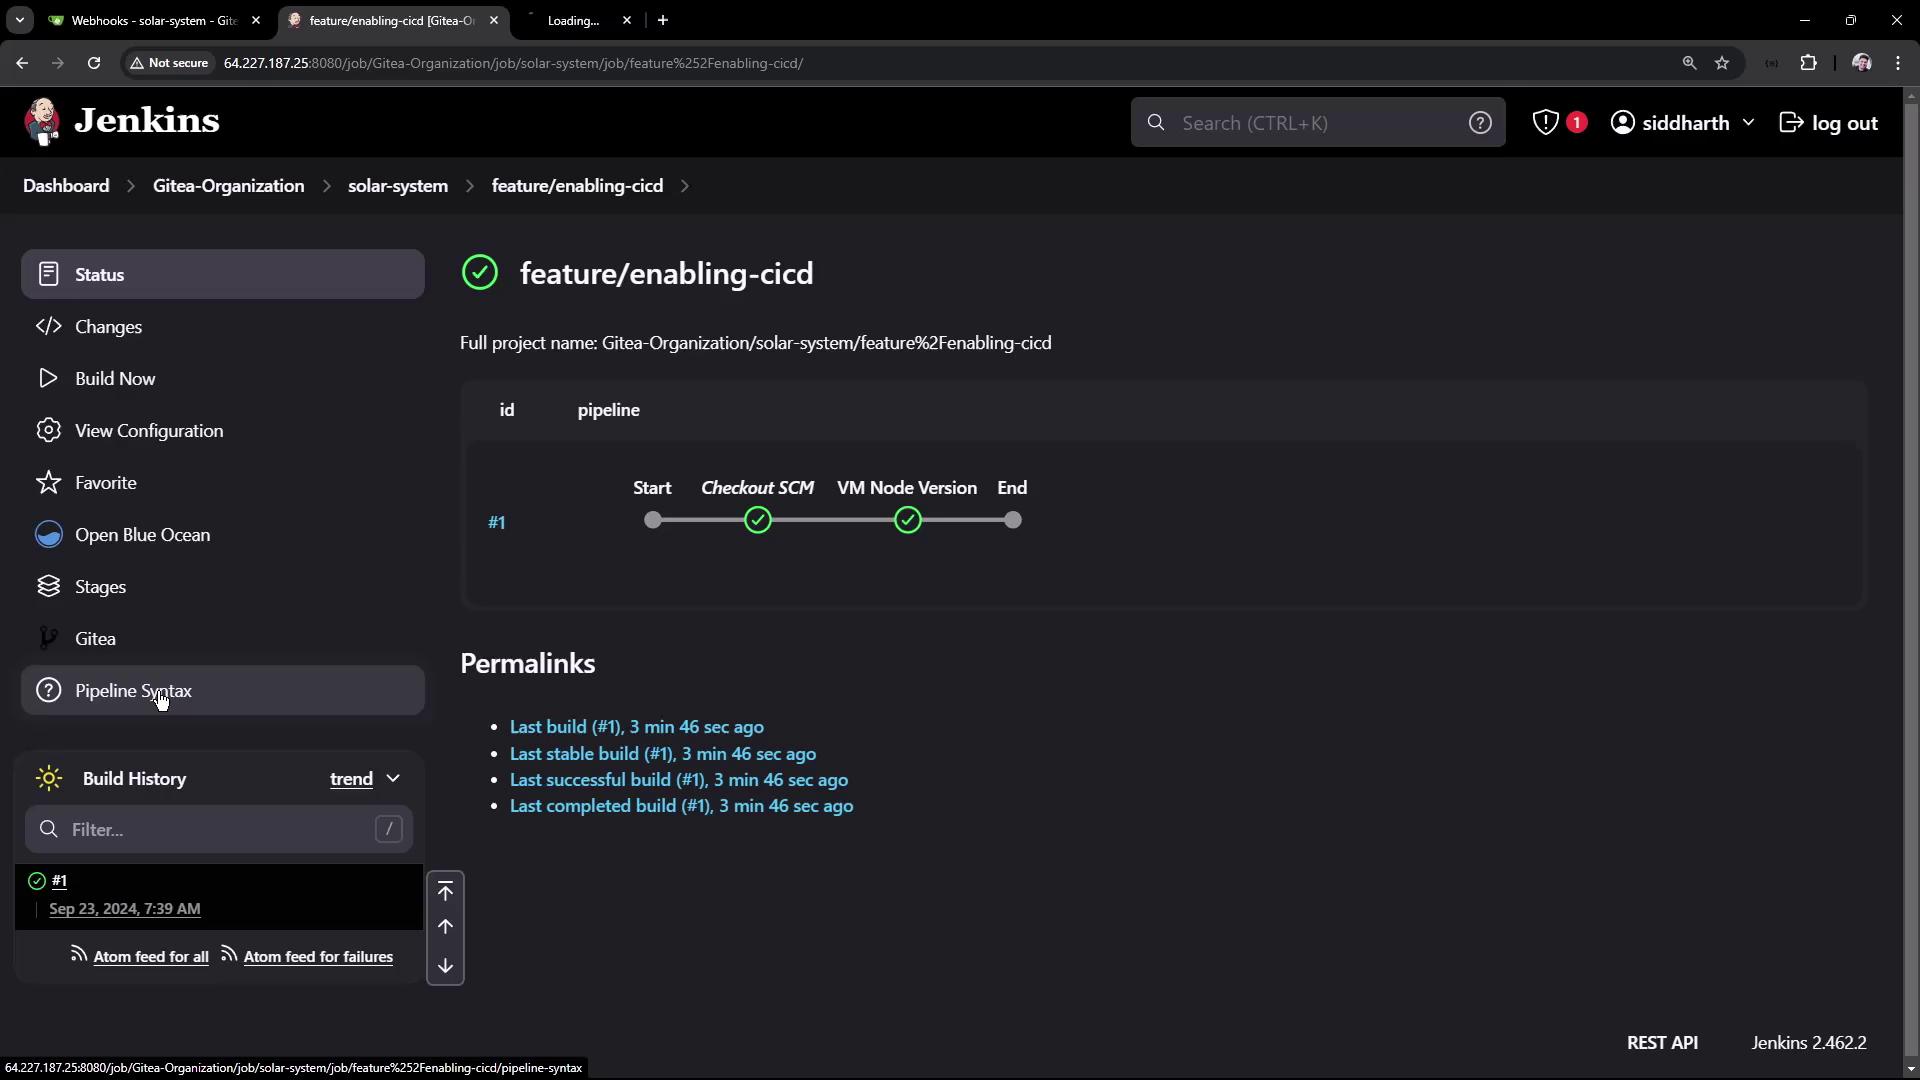The width and height of the screenshot is (1920, 1080).
Task: Click the search help question mark icon
Action: 1479,122
